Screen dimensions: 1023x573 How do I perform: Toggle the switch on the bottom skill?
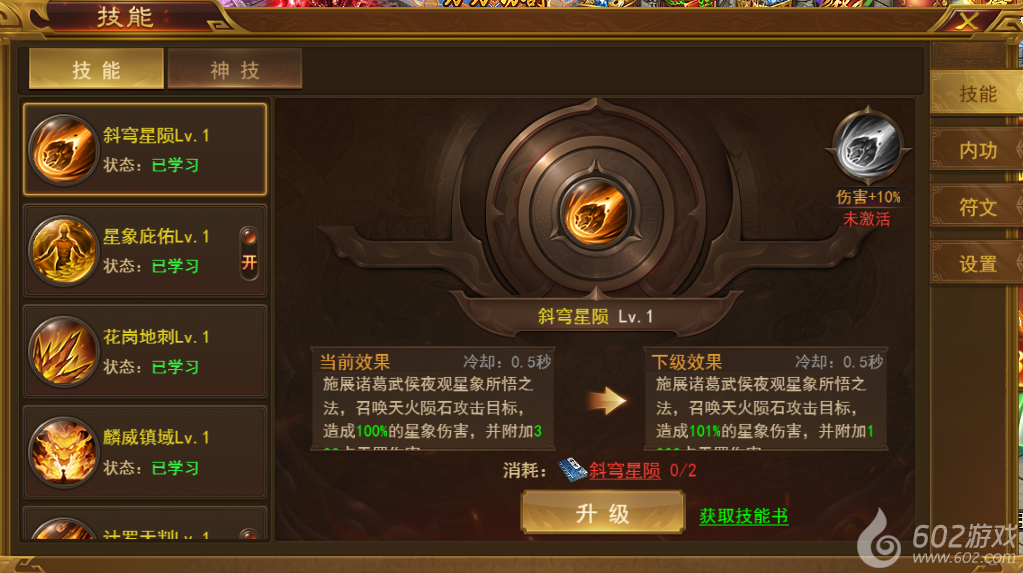click(249, 534)
